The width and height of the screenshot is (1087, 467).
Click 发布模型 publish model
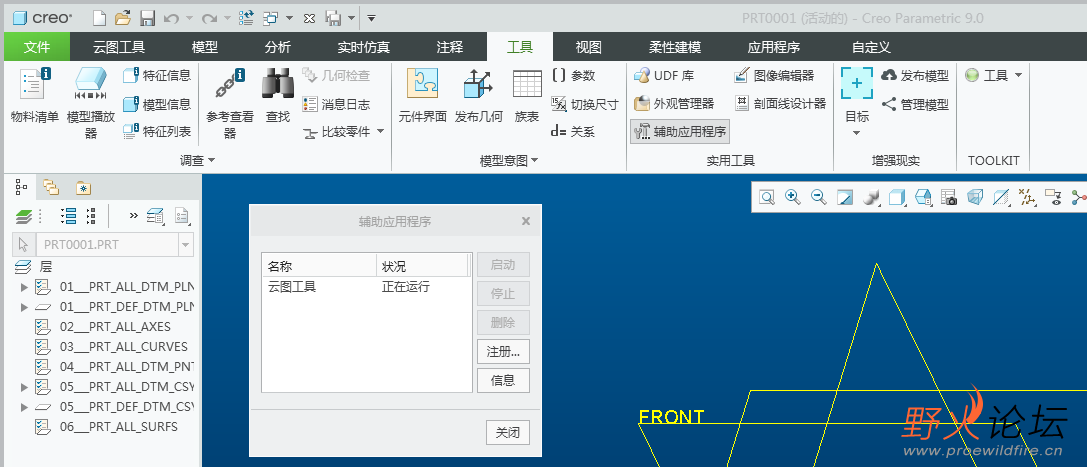(x=915, y=76)
